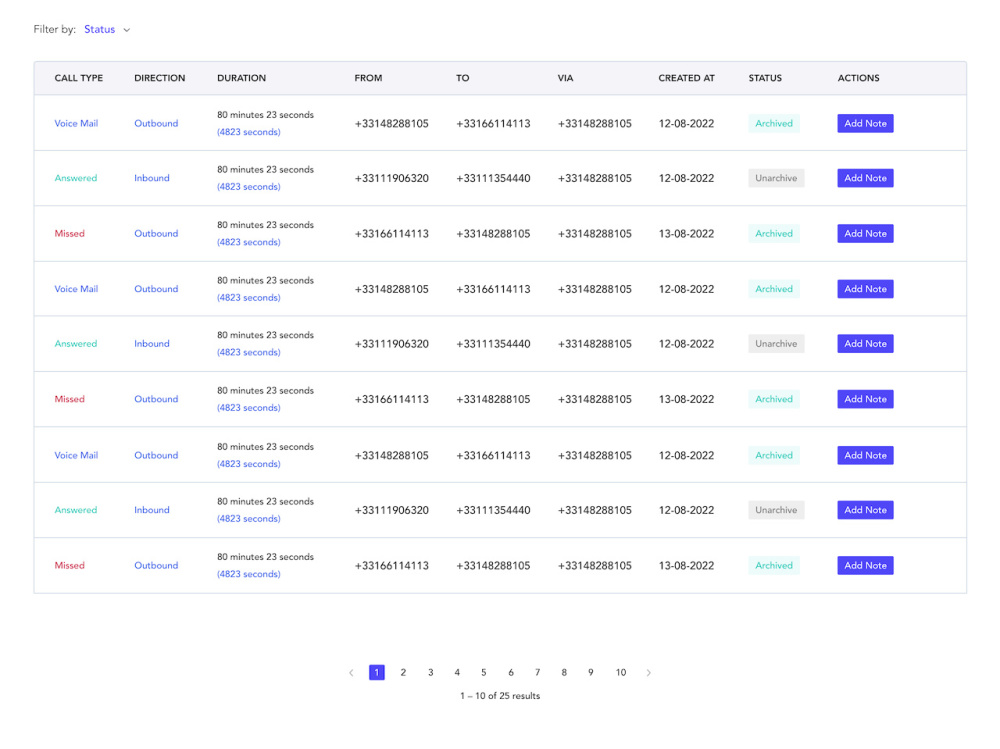
Task: Select page 1 in the pagination
Action: [377, 672]
